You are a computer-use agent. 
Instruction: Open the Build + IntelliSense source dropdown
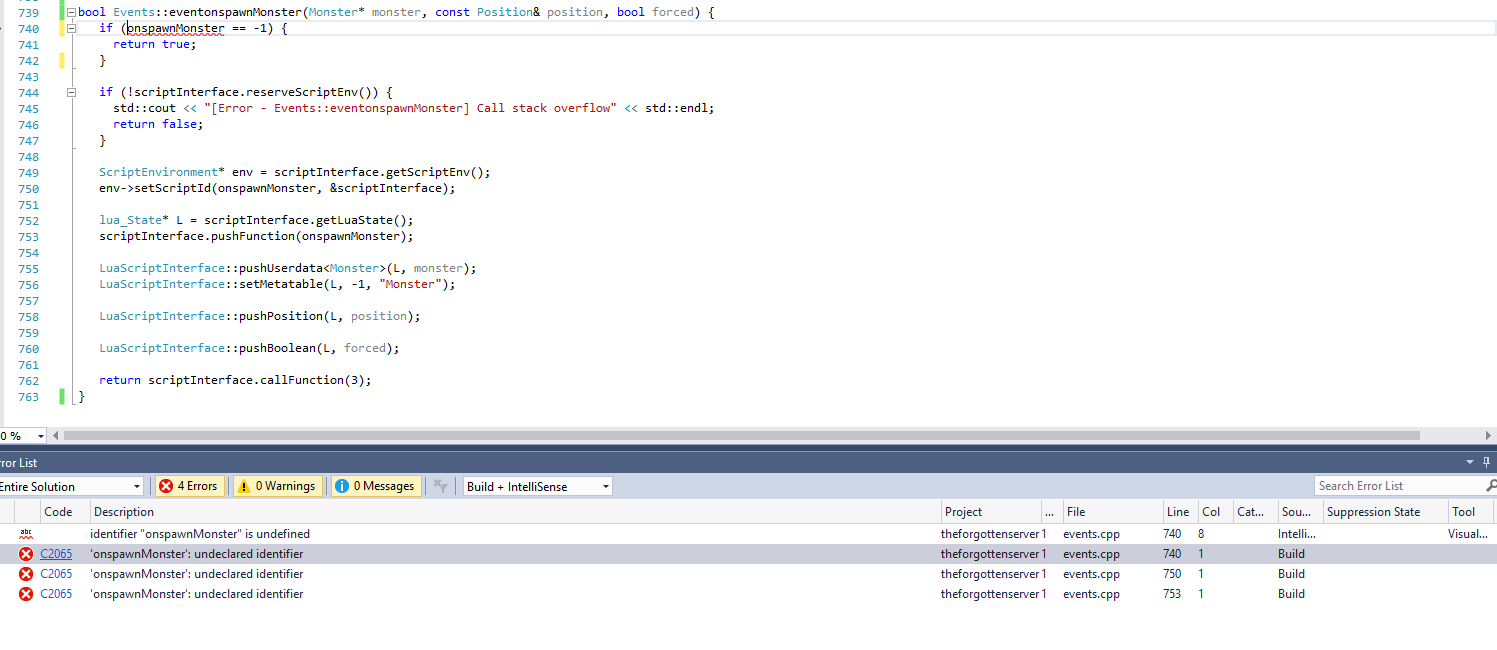537,486
